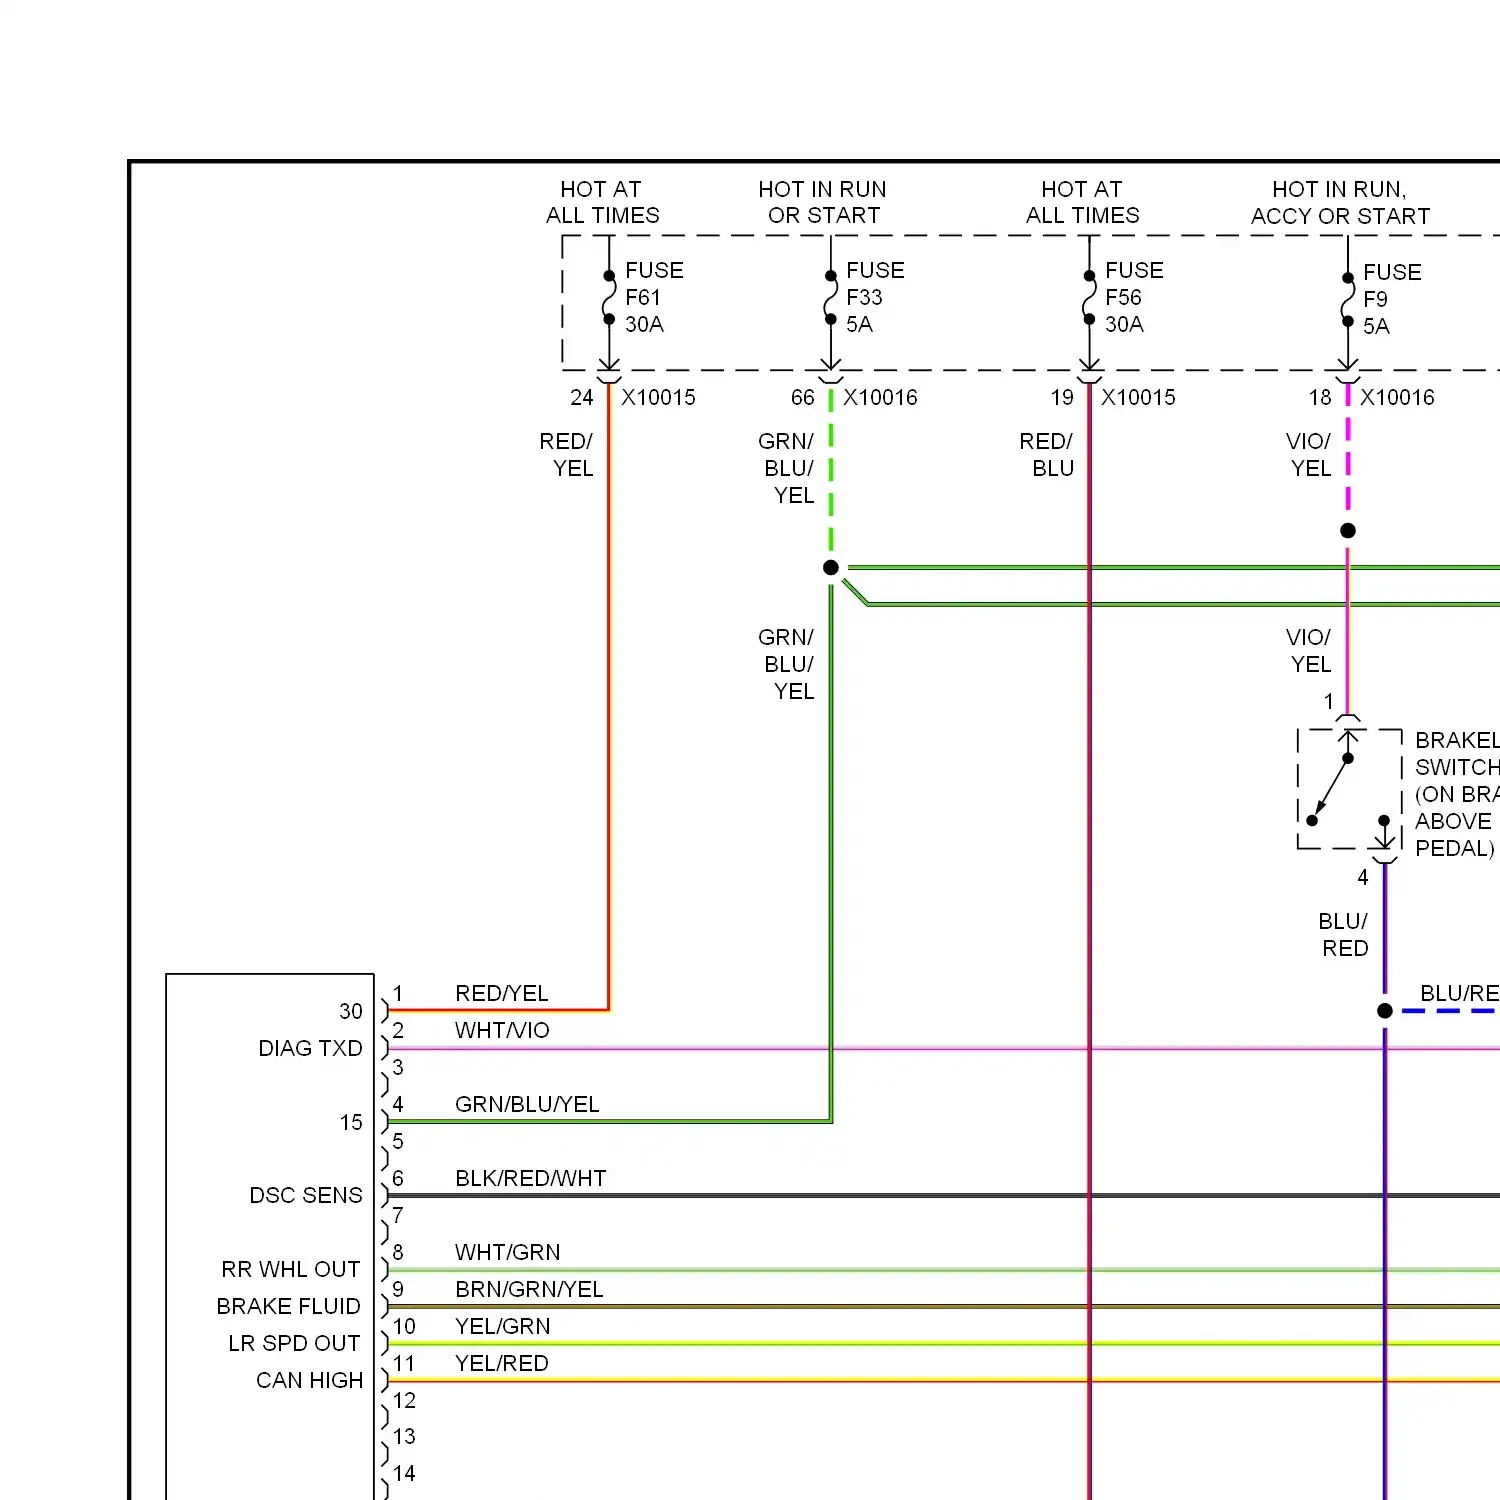Image resolution: width=1500 pixels, height=1500 pixels.
Task: Click the splice dot on BLU/RED wire
Action: point(1385,1011)
